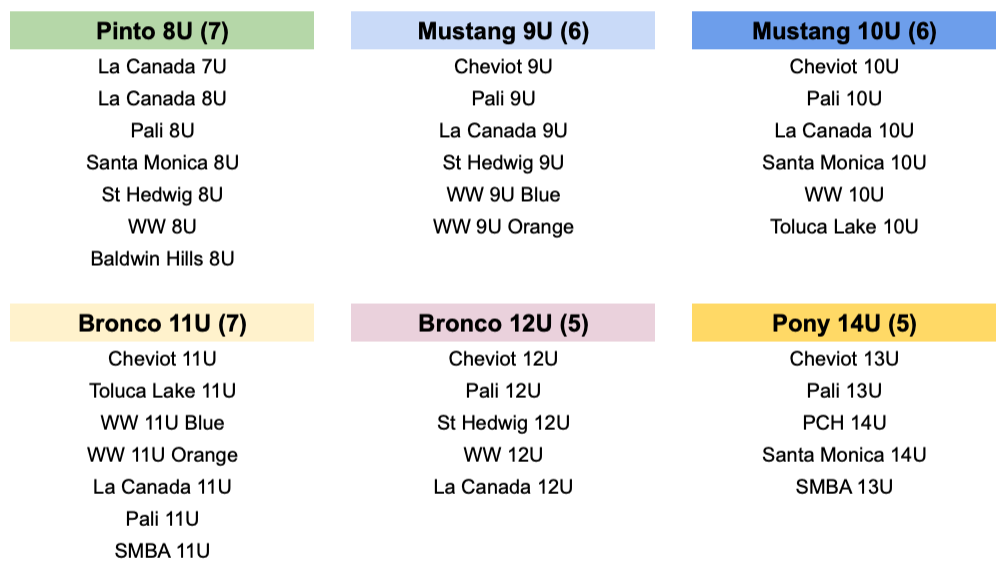
Task: Click the Santa Monica 8U entry
Action: (x=162, y=163)
